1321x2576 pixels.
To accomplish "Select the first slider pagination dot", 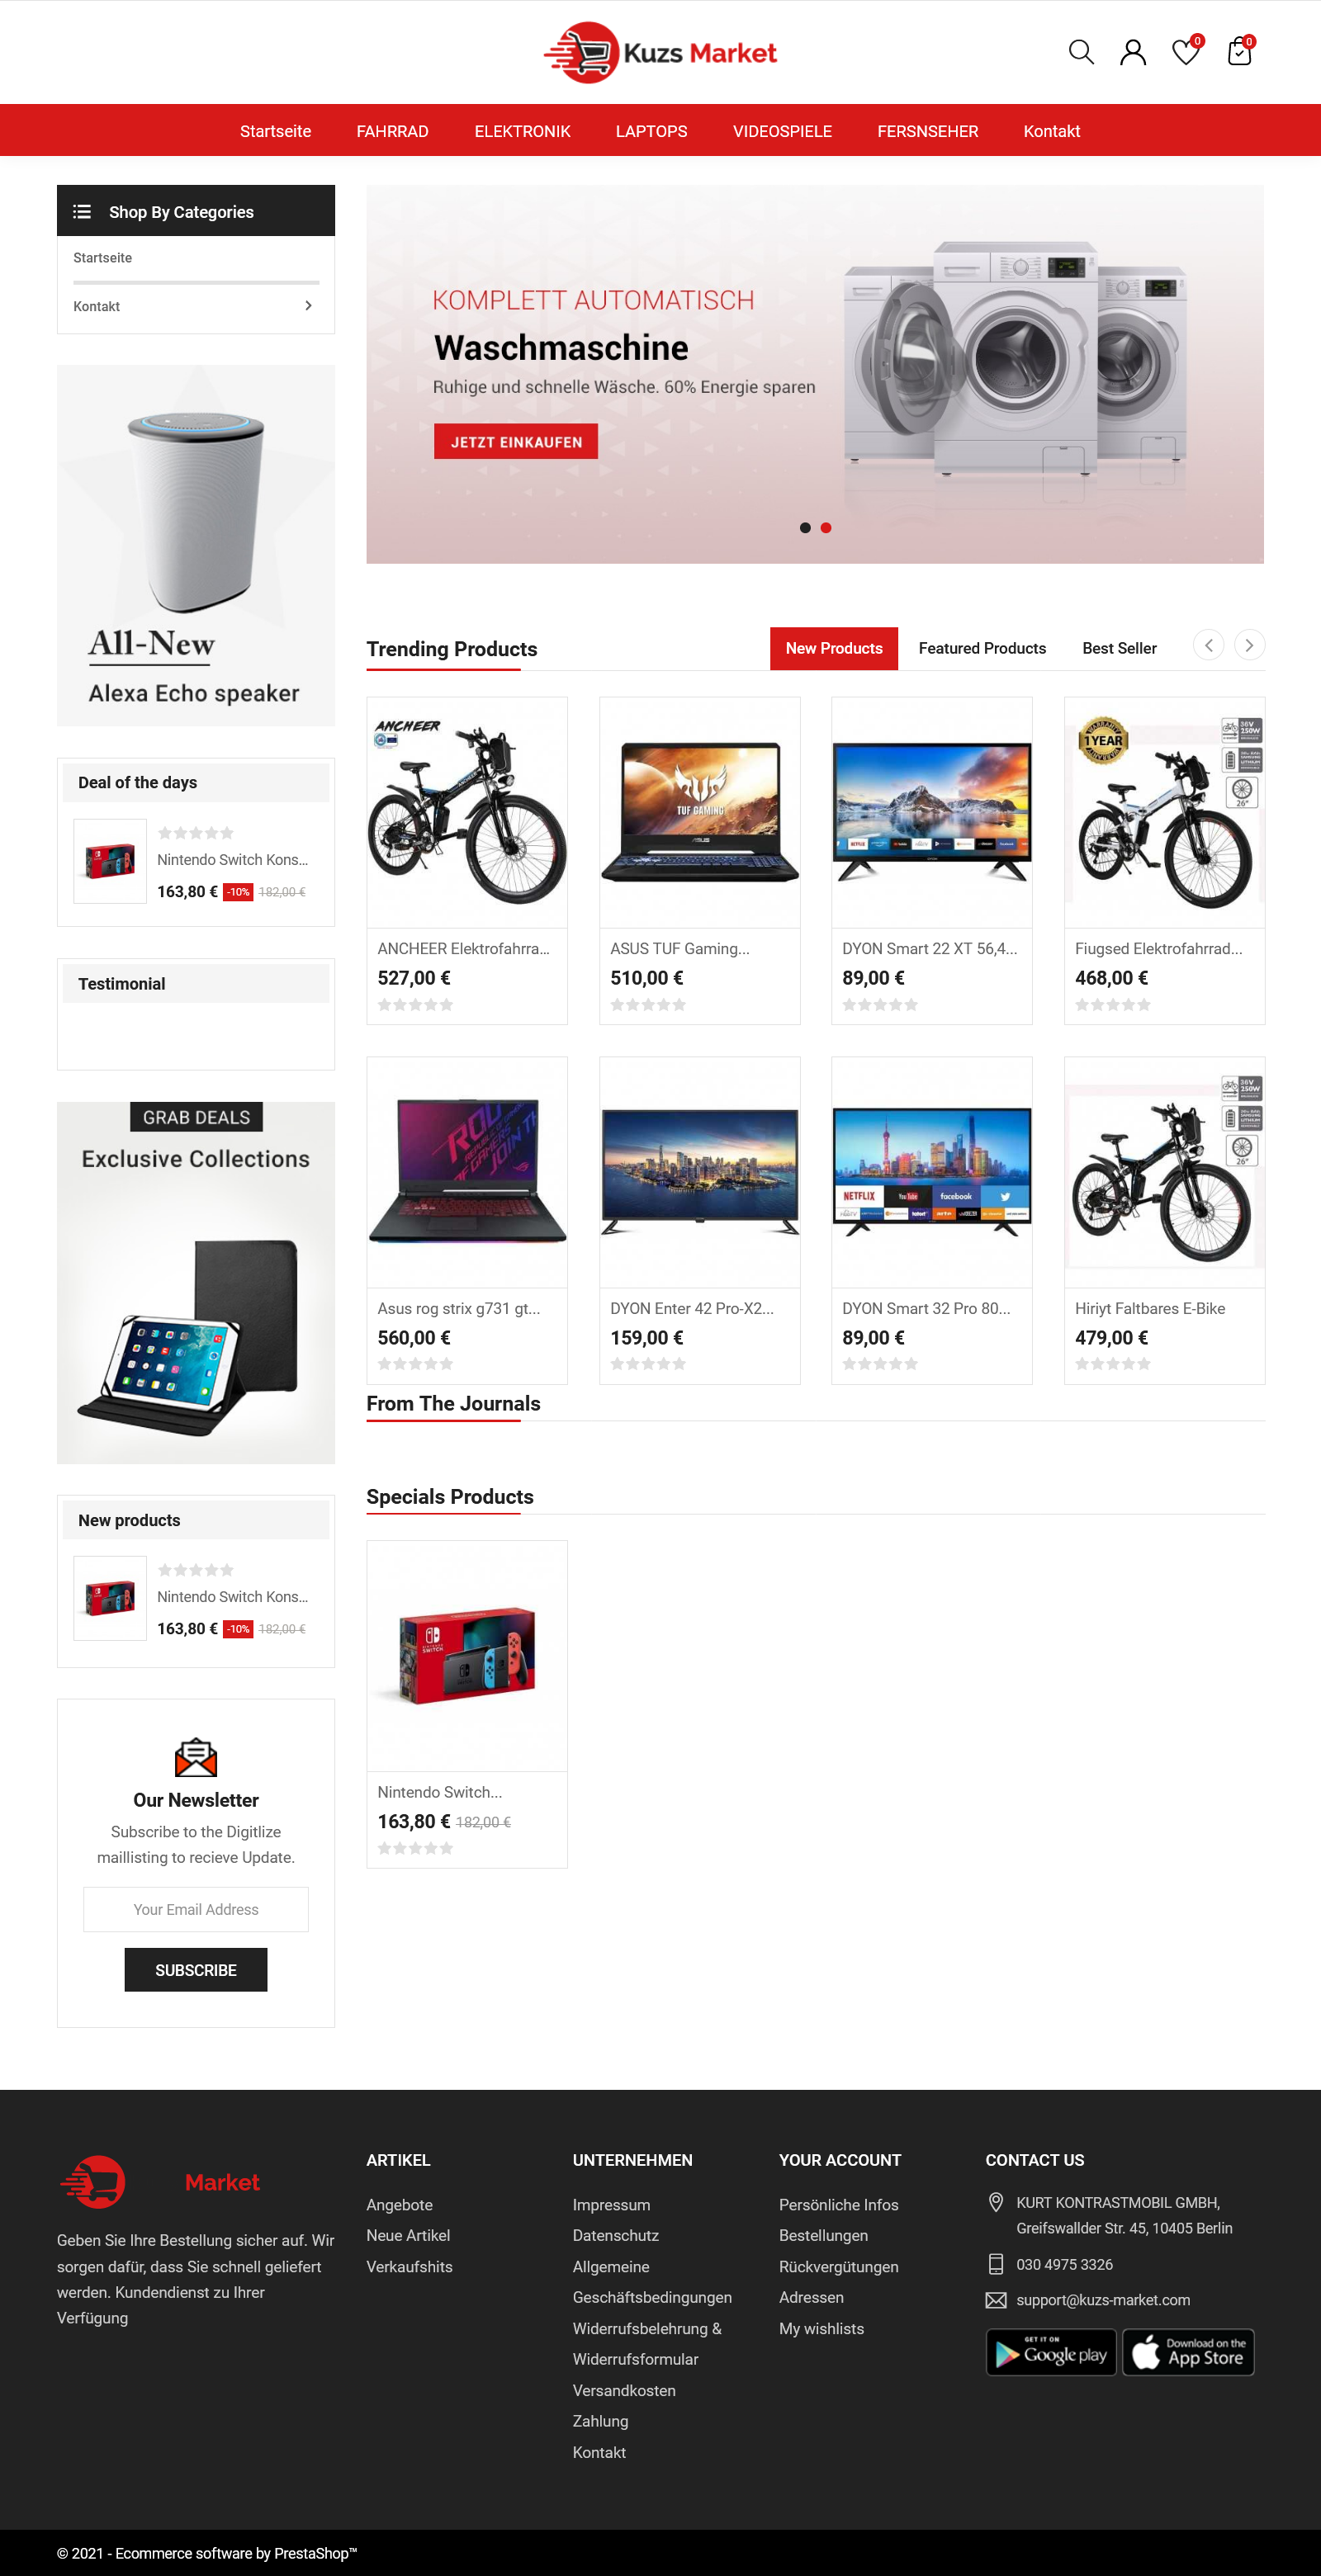I will [805, 528].
